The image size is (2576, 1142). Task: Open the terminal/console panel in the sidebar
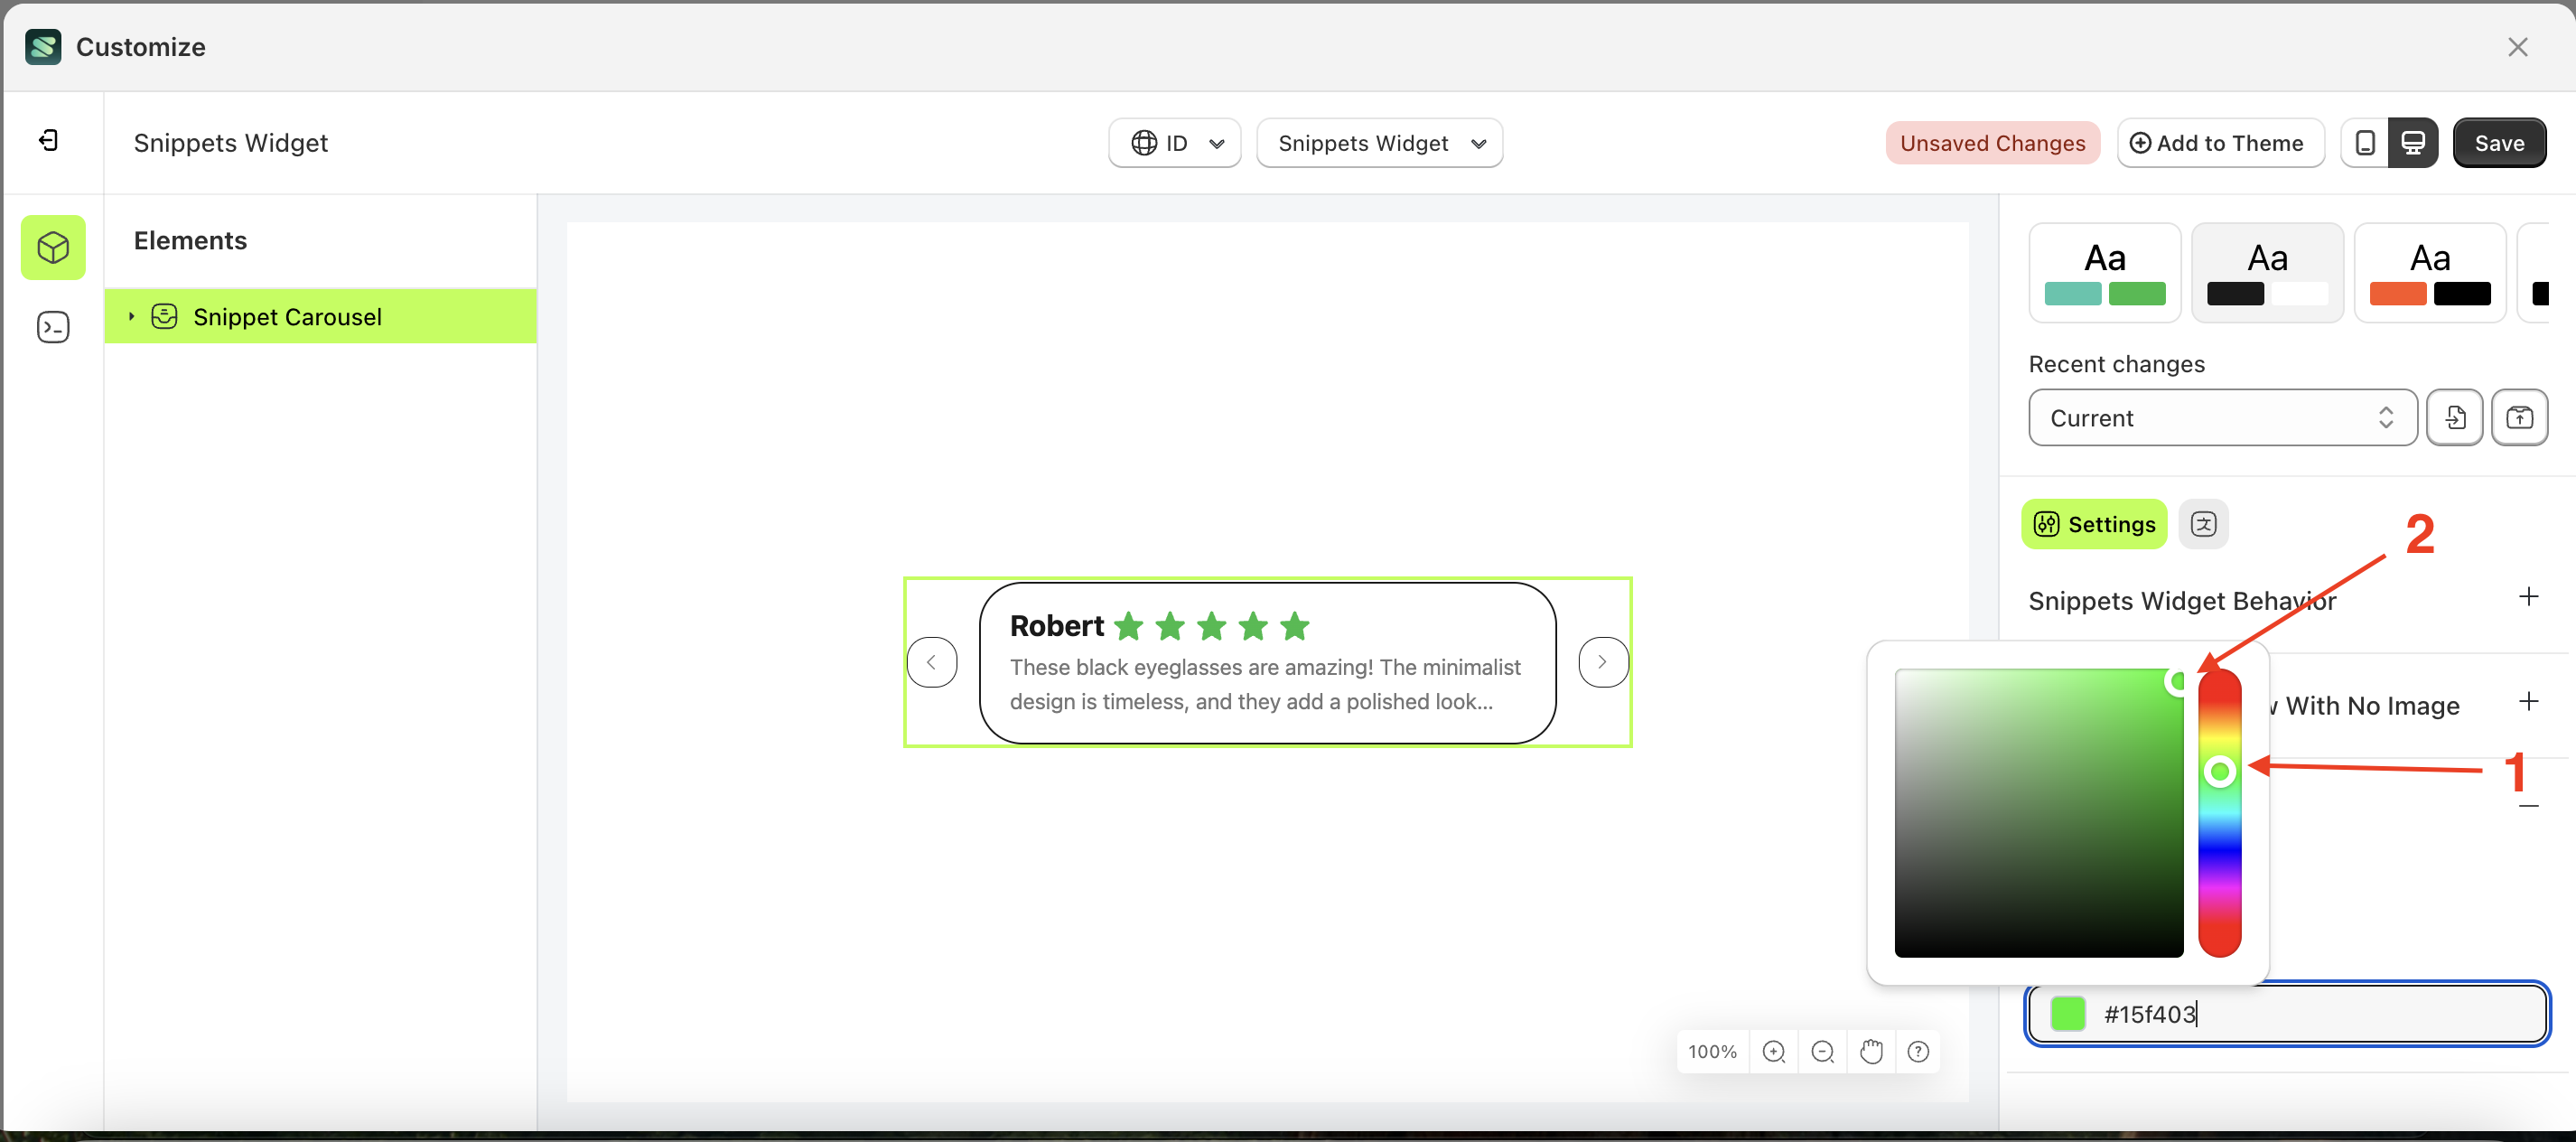click(x=53, y=327)
